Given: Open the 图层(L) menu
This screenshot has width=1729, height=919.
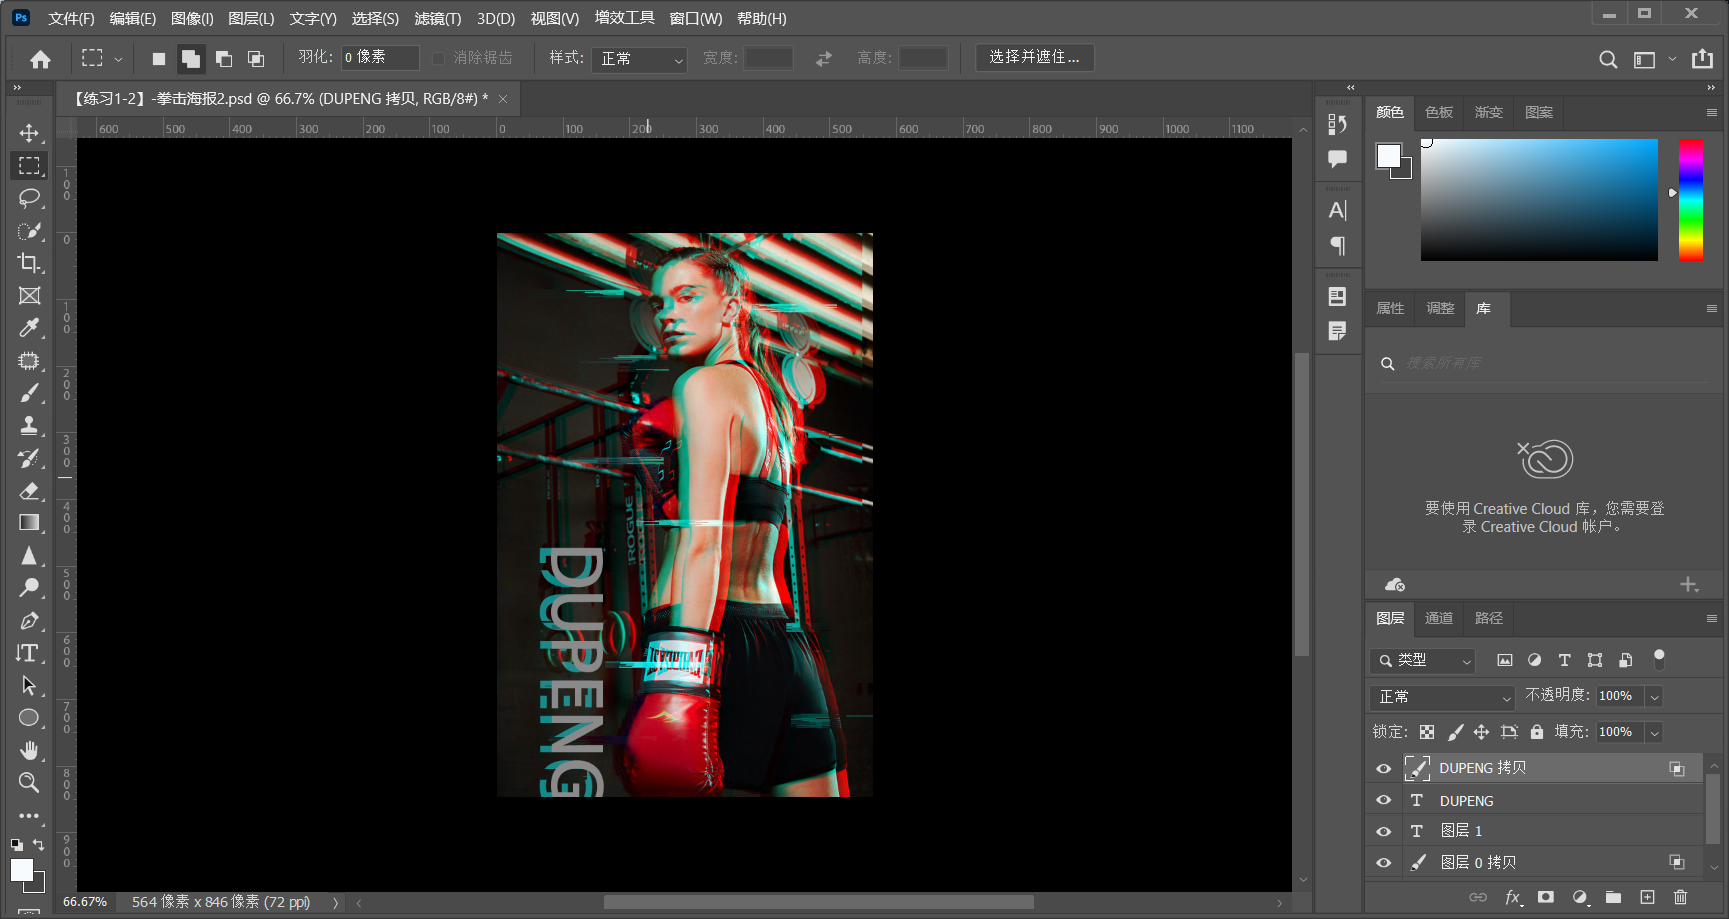Looking at the screenshot, I should [x=251, y=18].
